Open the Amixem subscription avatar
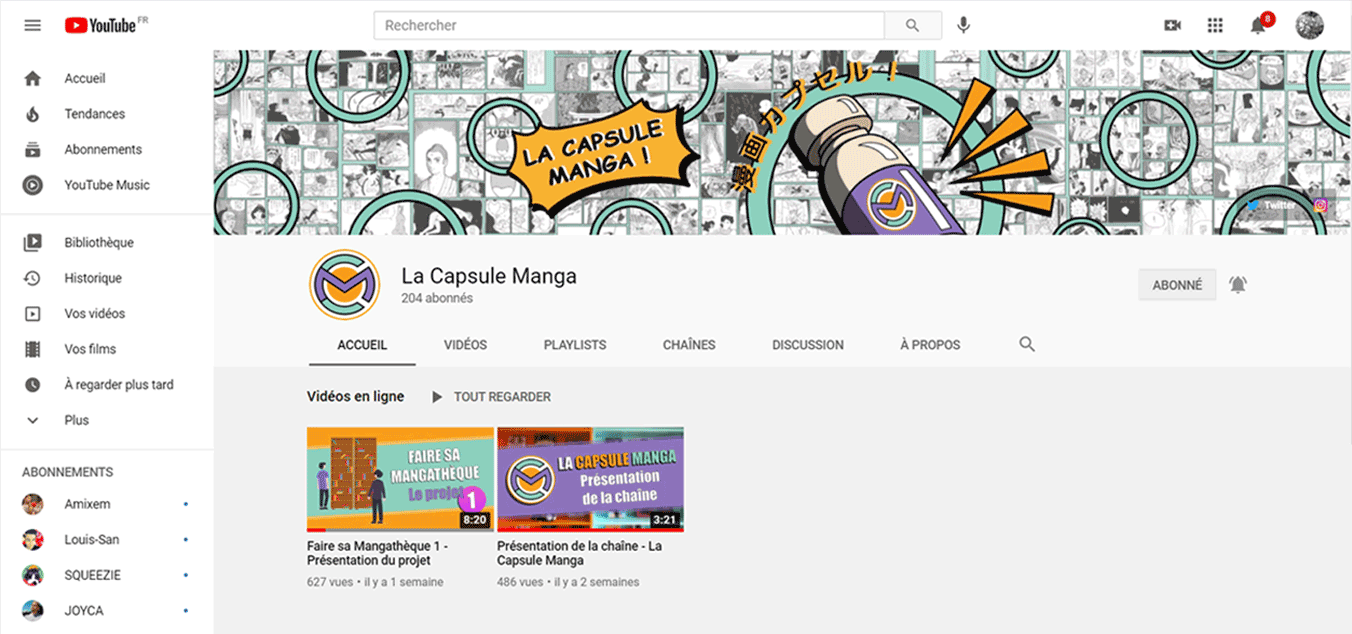 click(33, 504)
